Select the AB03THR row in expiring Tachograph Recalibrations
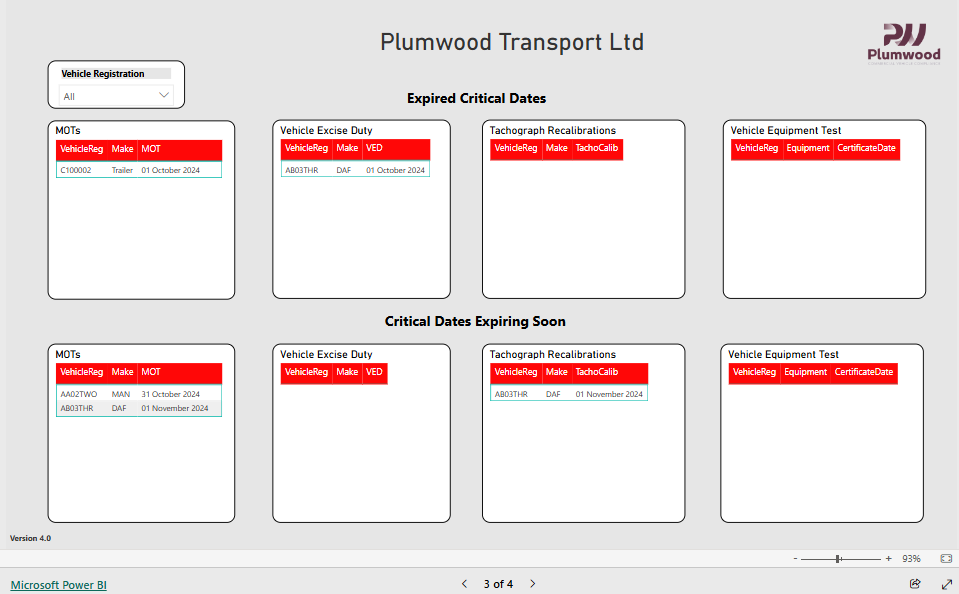The image size is (959, 594). (x=568, y=394)
